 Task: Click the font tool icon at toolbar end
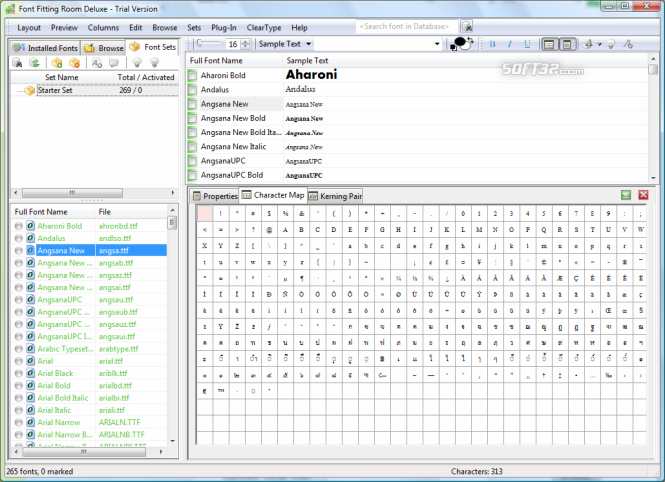click(628, 44)
